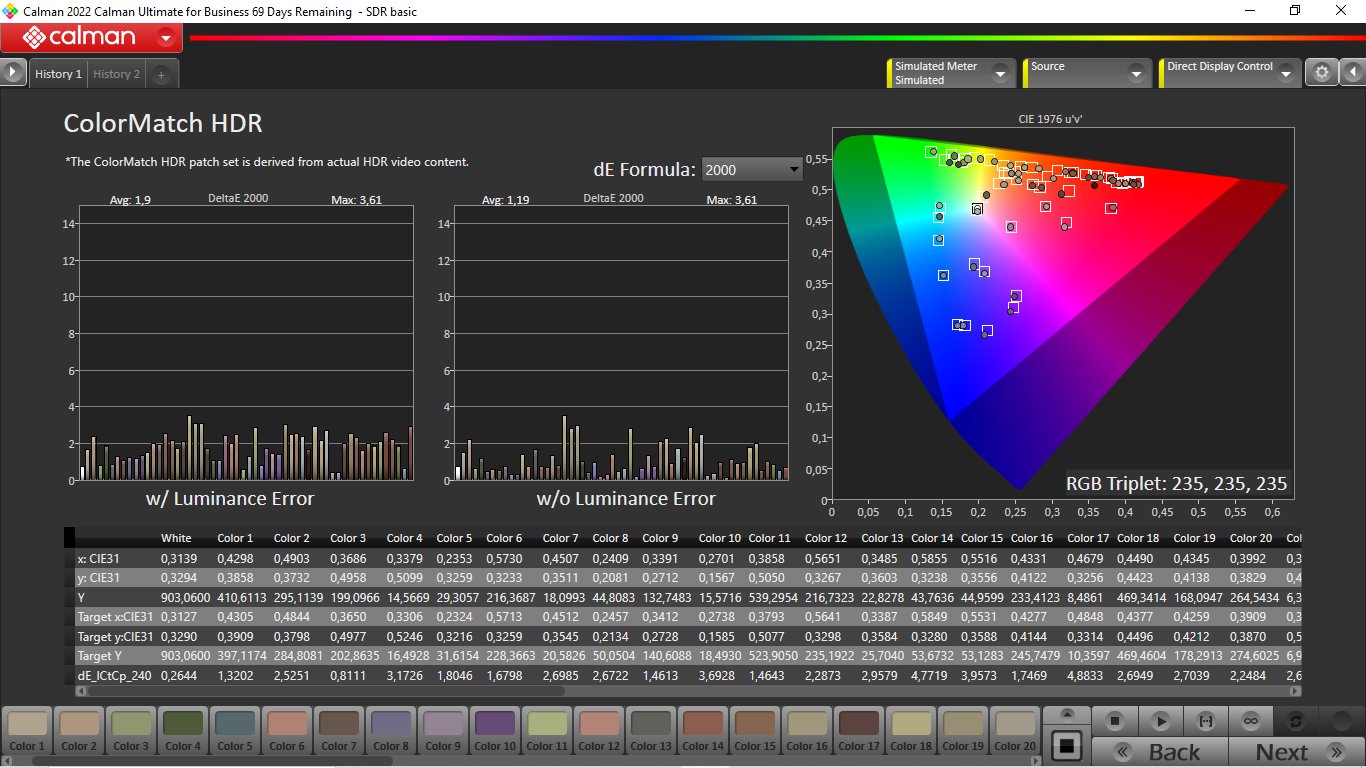The height and width of the screenshot is (768, 1366).
Task: Click the large square pattern window button
Action: 1066,746
